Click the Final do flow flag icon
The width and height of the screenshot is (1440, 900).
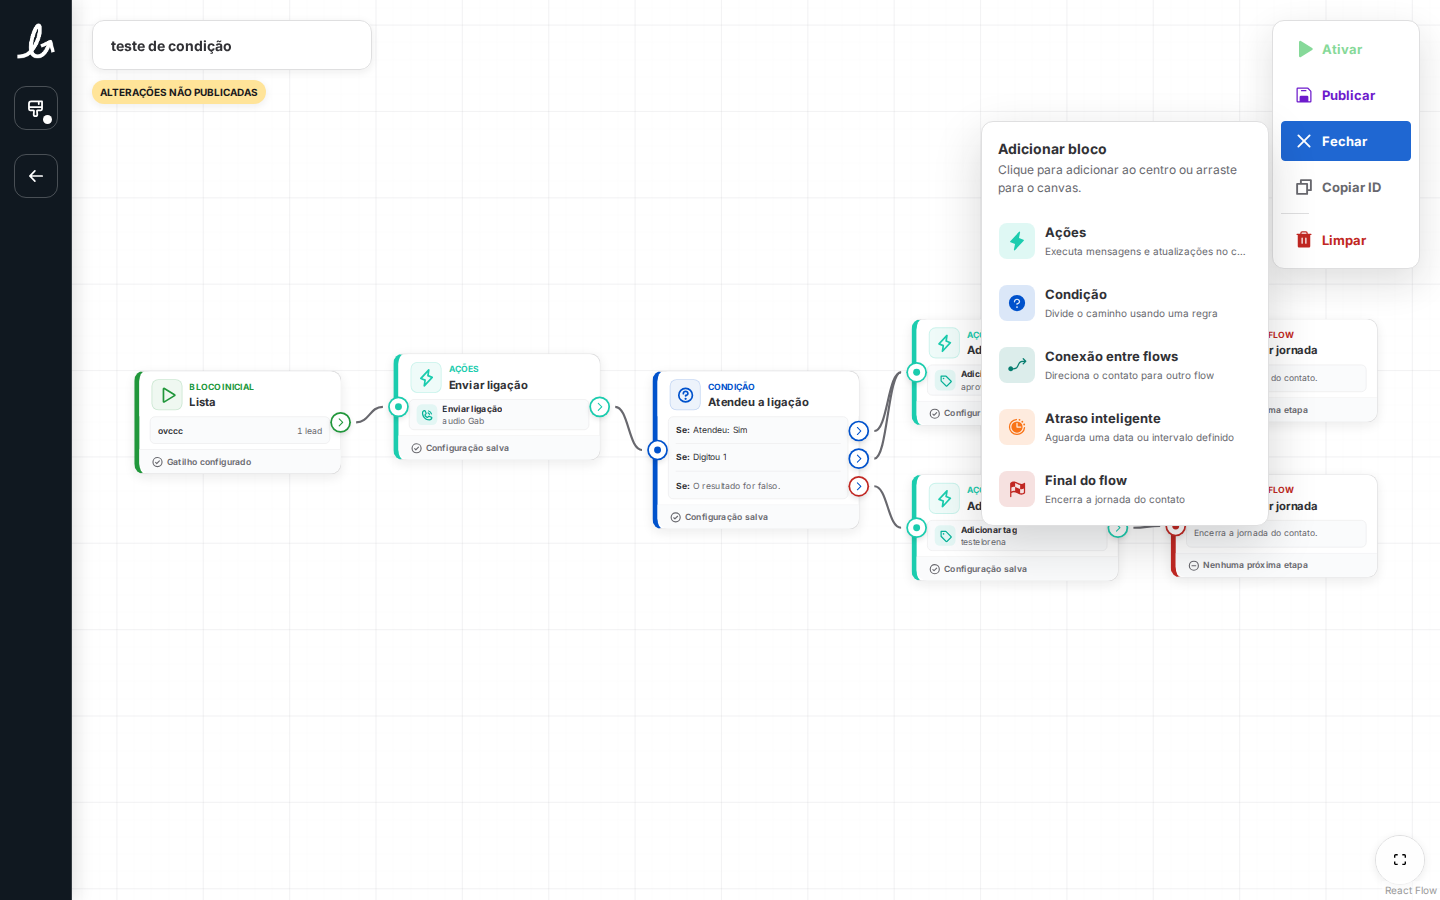click(1017, 489)
